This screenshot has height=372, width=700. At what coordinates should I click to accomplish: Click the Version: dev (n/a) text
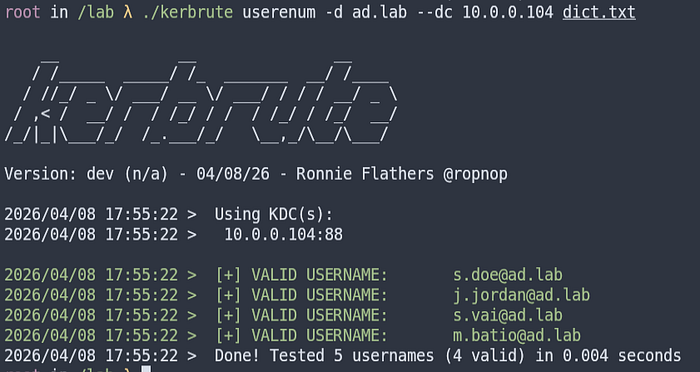(x=86, y=174)
